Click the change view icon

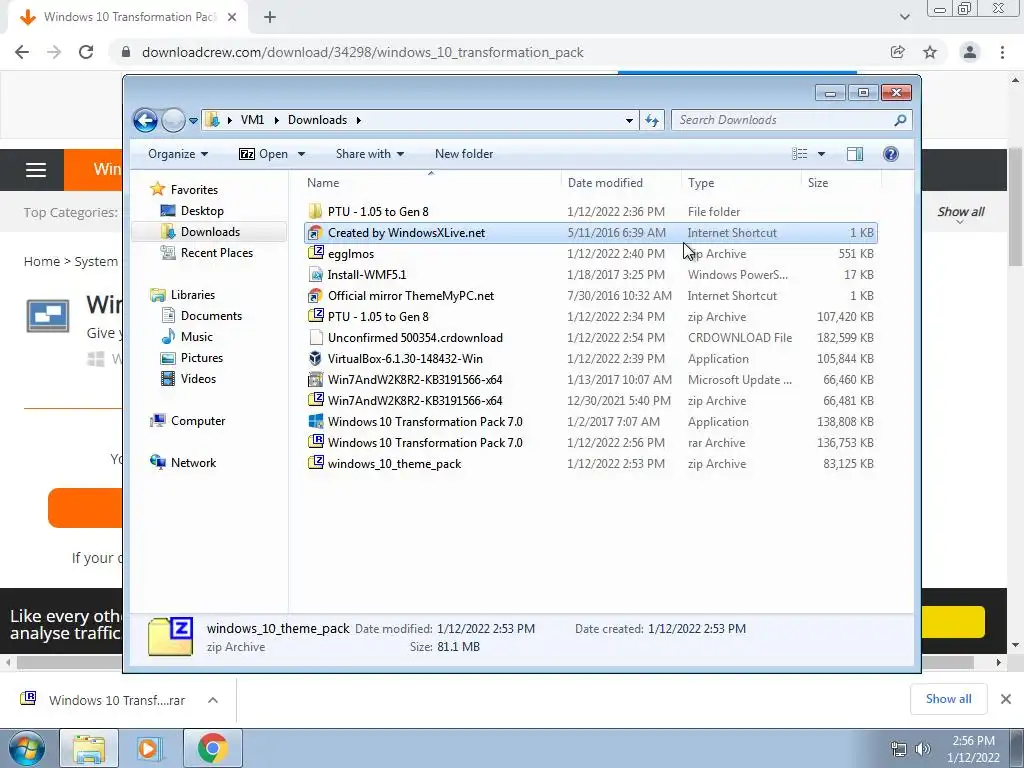coord(799,154)
